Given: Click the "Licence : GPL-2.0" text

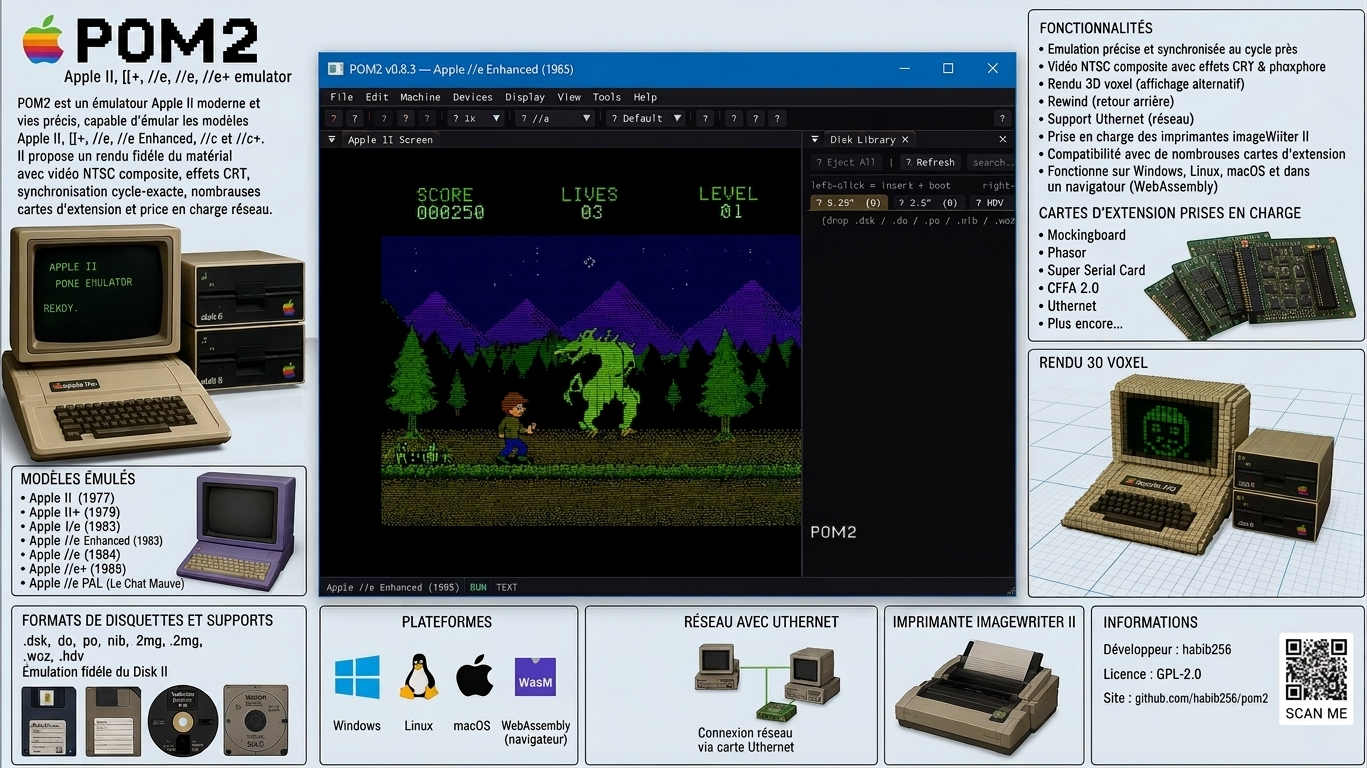Looking at the screenshot, I should click(x=1152, y=674).
